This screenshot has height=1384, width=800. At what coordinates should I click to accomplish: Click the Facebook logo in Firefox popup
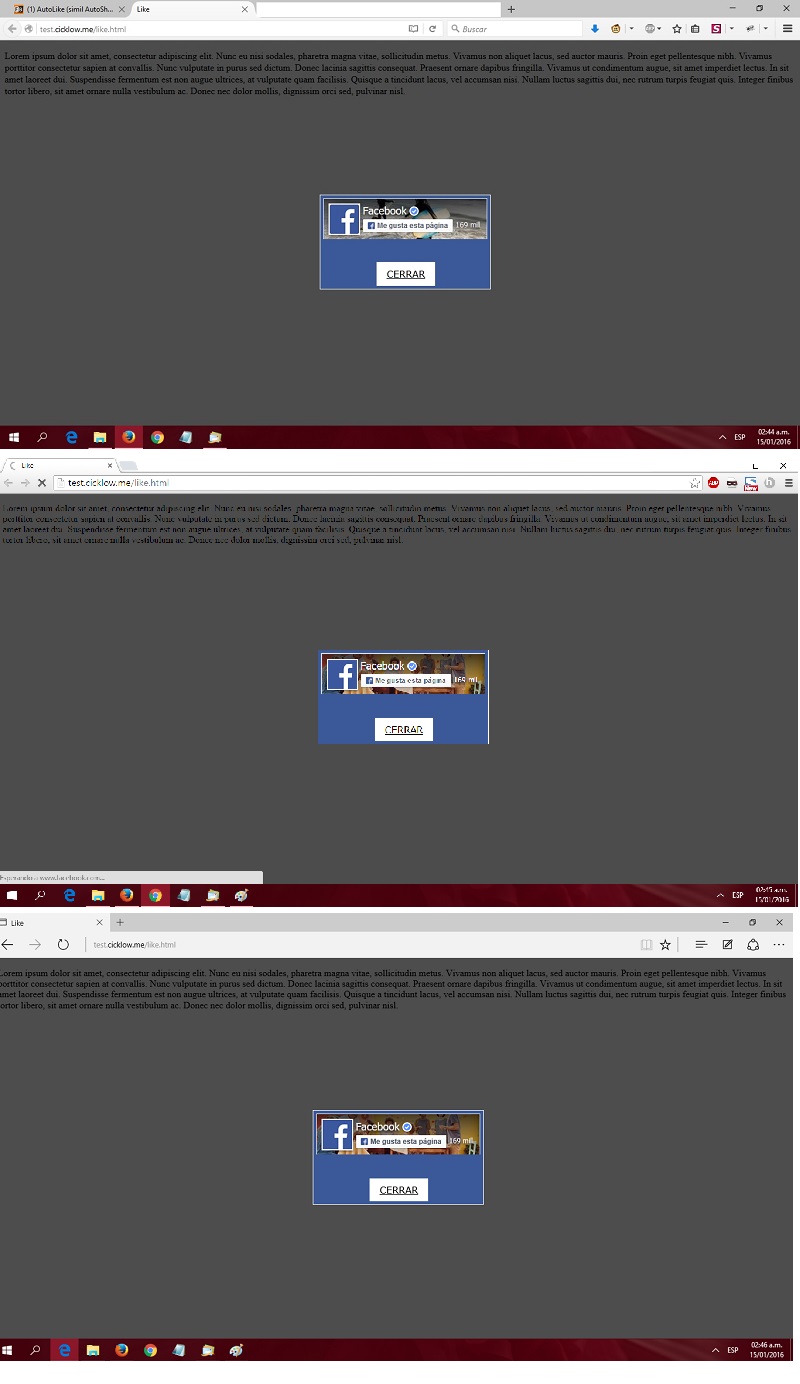point(344,220)
